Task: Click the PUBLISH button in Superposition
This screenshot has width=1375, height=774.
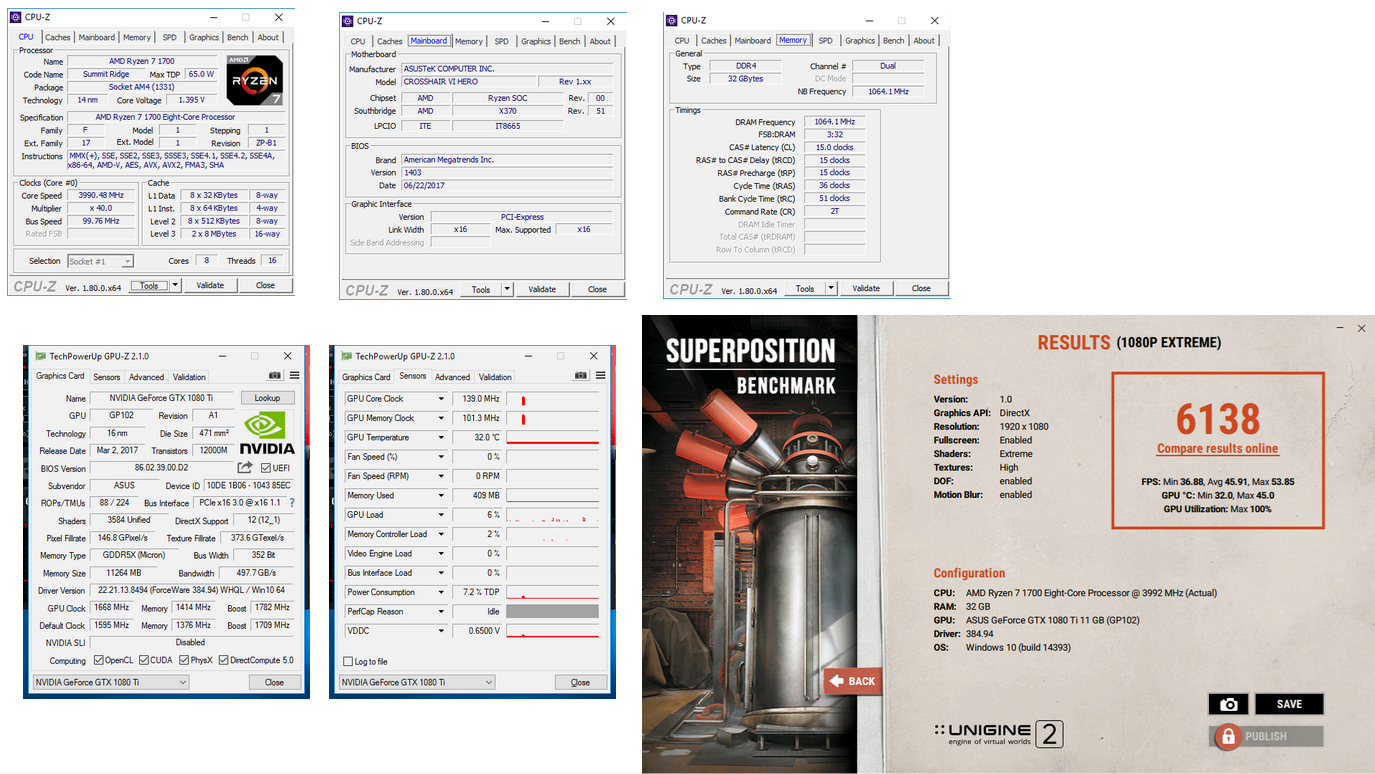Action: pos(1266,736)
